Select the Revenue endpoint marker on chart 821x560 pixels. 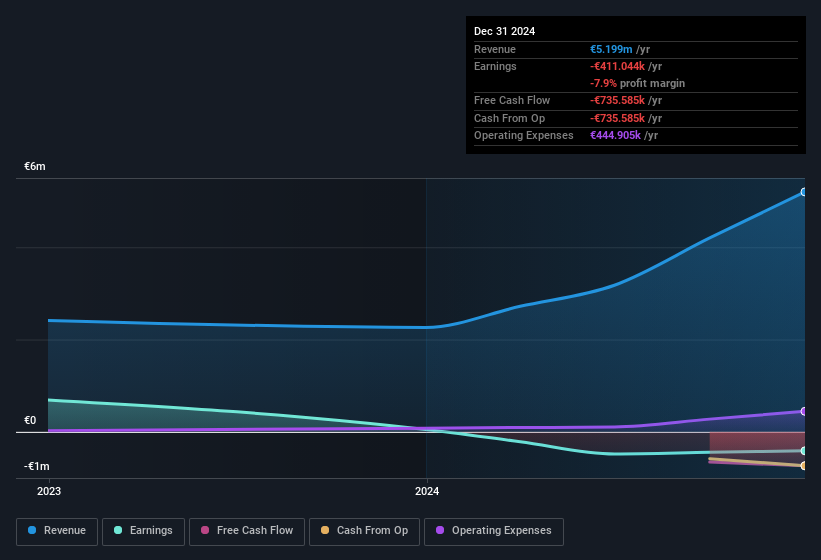(x=804, y=192)
